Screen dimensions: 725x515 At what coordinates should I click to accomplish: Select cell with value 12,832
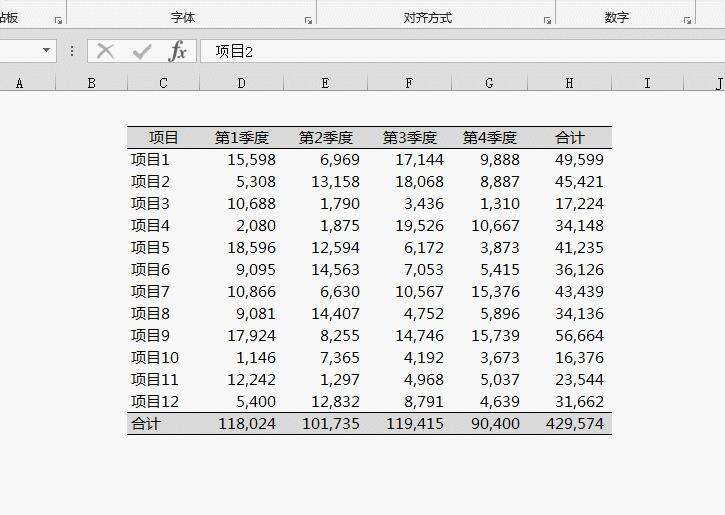point(326,401)
